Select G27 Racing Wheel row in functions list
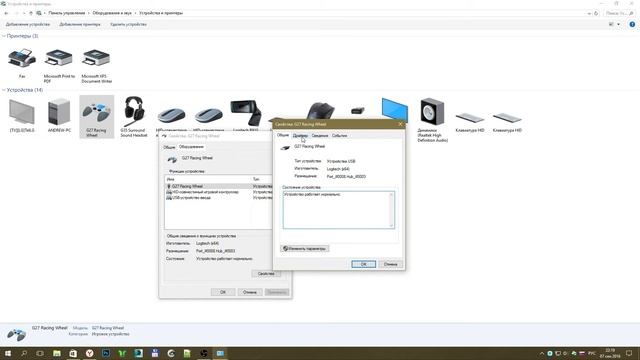The image size is (640, 360). 219,186
